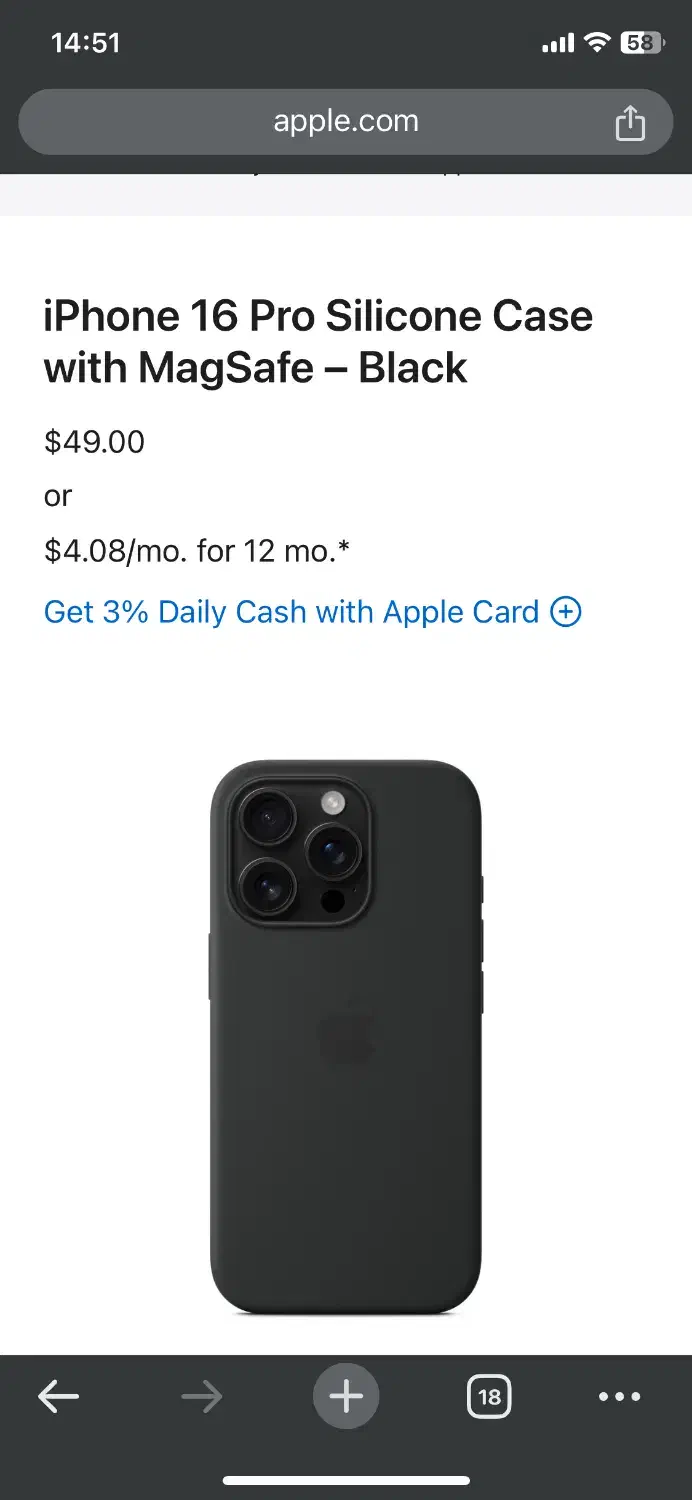Tap the home indicator bar at bottom

346,1480
